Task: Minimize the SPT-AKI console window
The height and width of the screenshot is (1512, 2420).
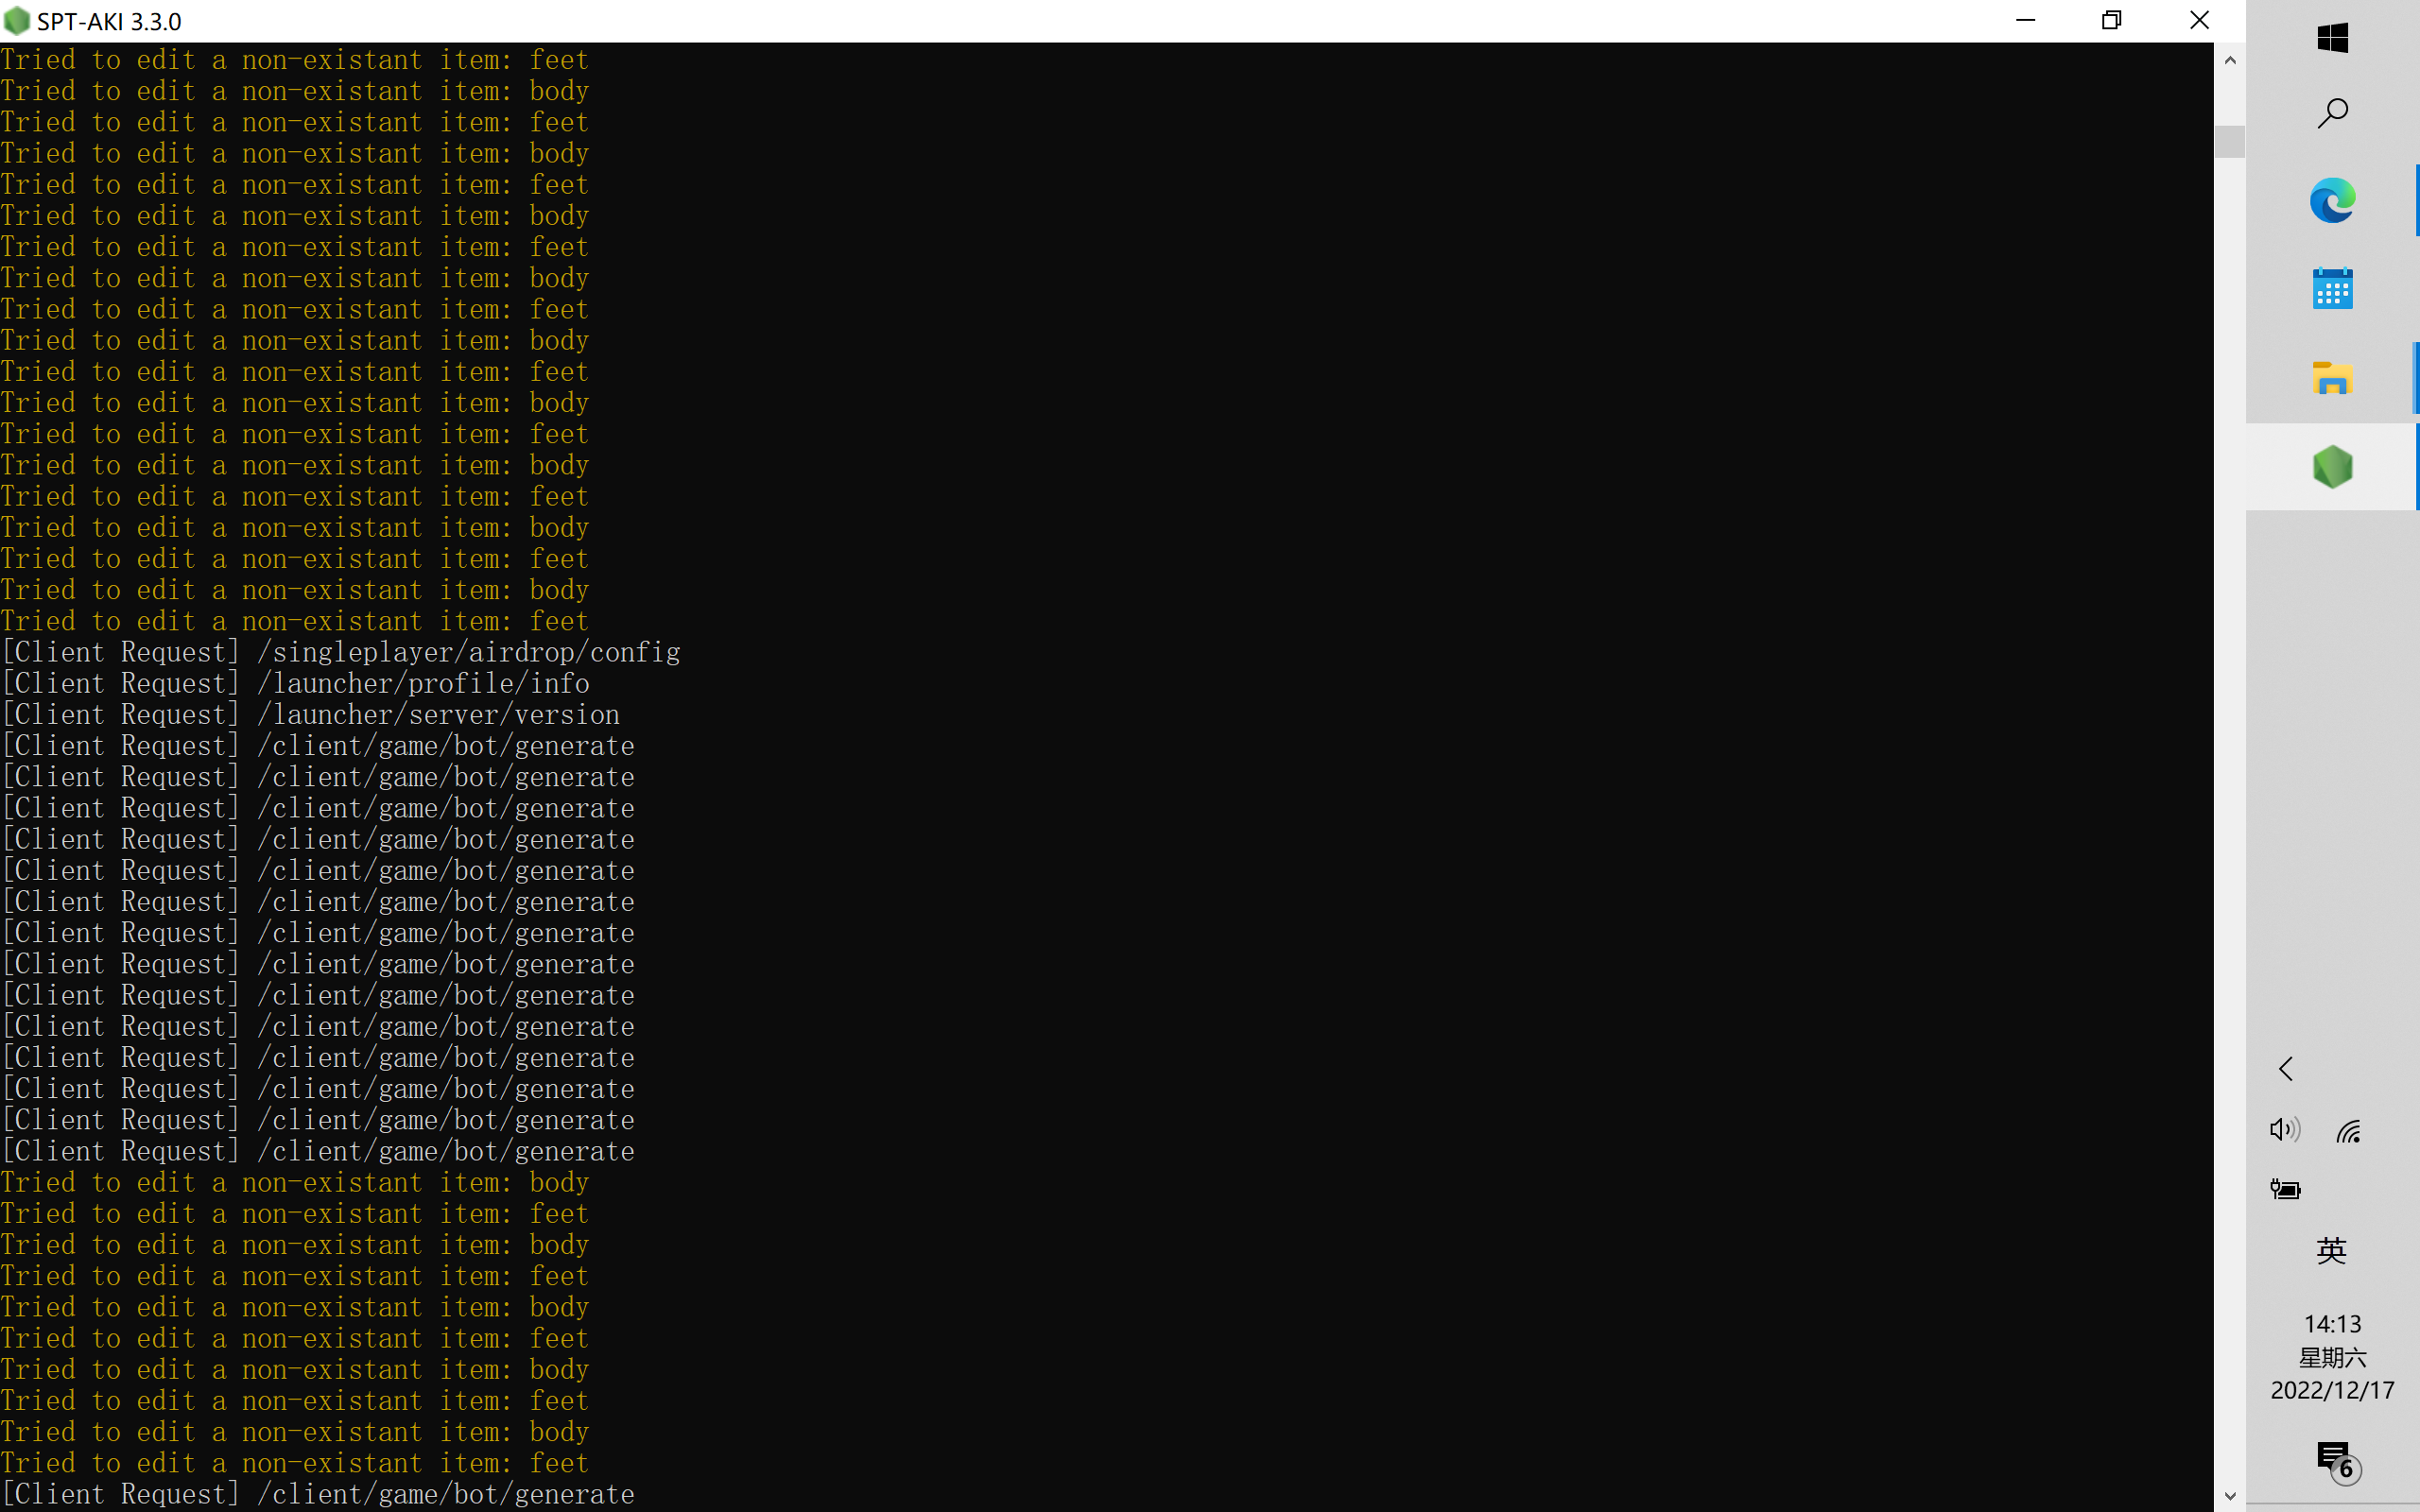Action: pos(2025,20)
